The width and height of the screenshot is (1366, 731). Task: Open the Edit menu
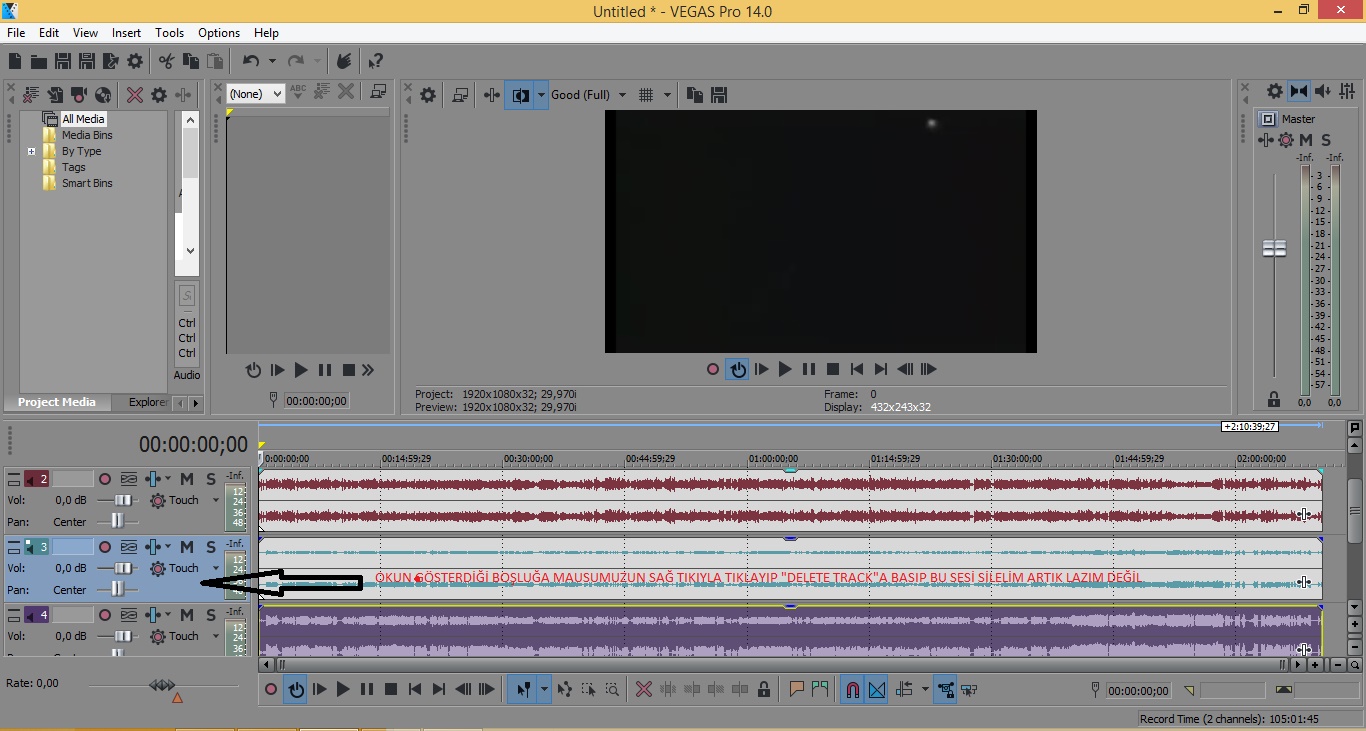coord(49,33)
